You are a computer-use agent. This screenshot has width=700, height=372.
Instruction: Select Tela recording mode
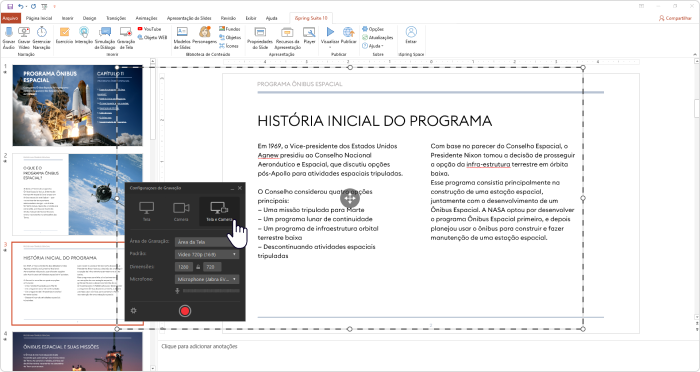(146, 211)
